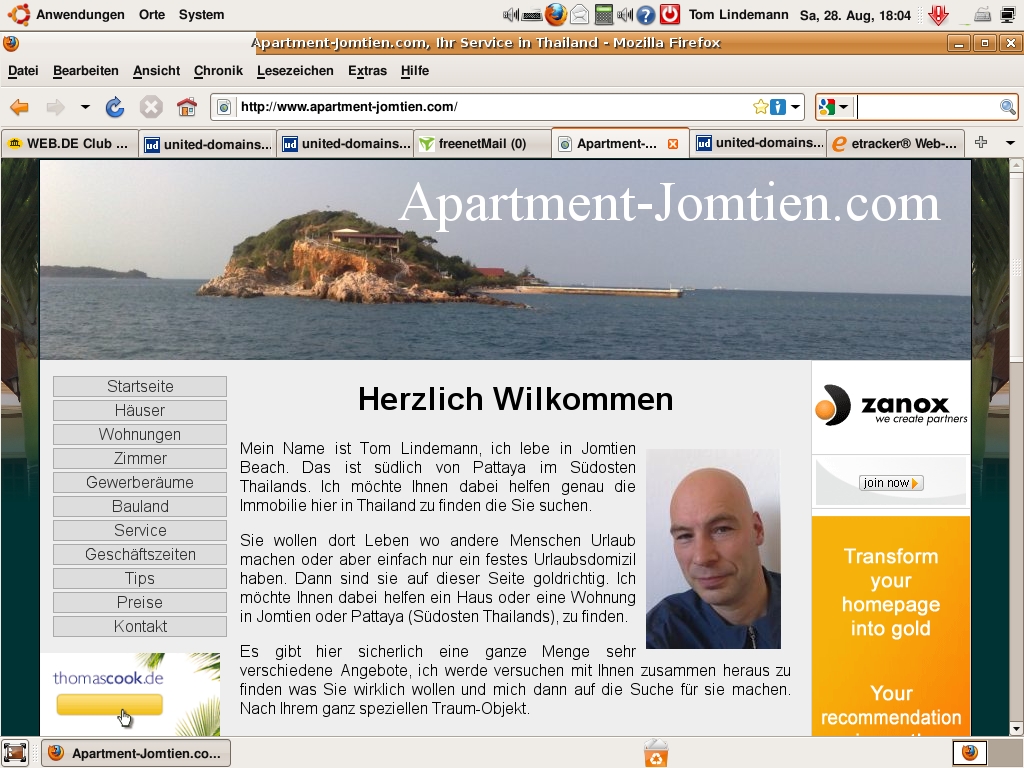Click the search box magnifier icon

pyautogui.click(x=1008, y=107)
